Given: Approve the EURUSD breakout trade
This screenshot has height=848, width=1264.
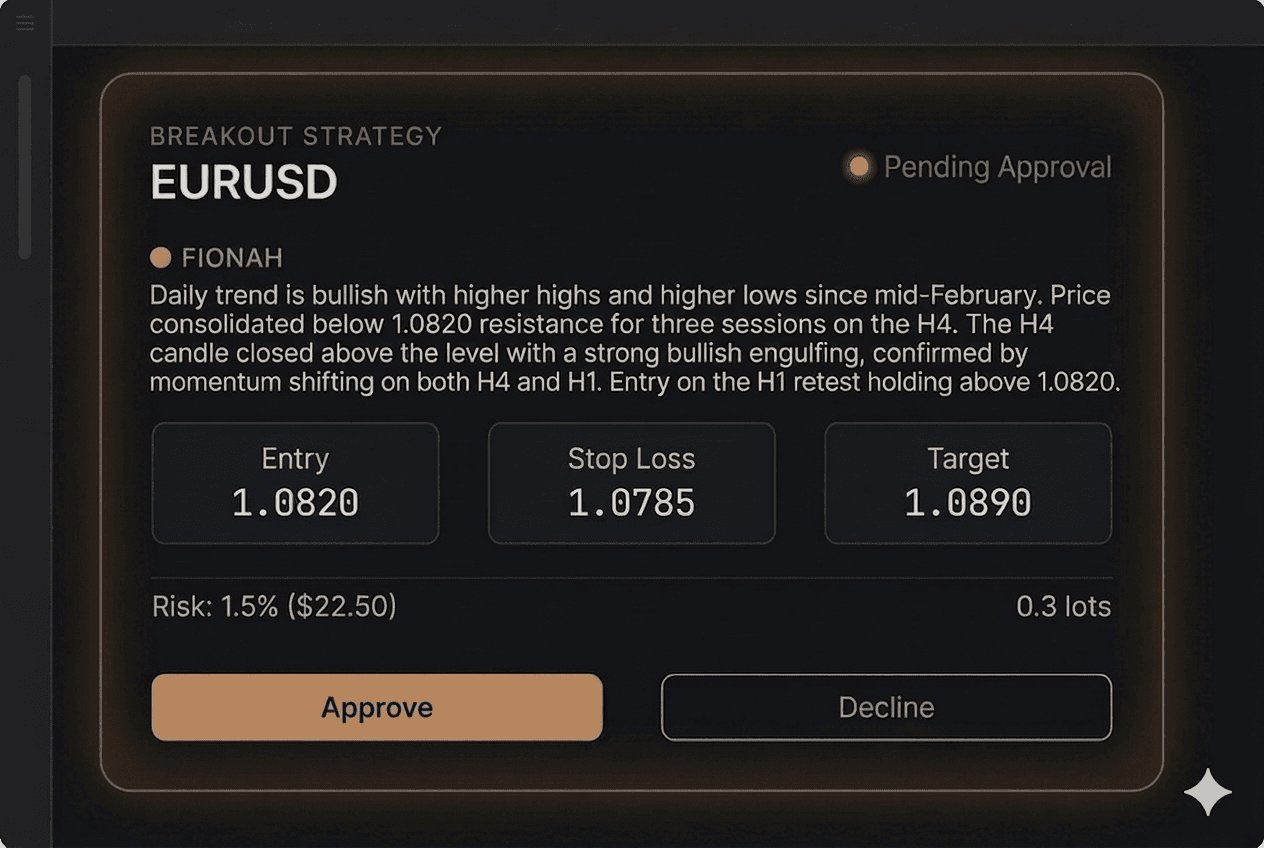Looking at the screenshot, I should coord(376,707).
